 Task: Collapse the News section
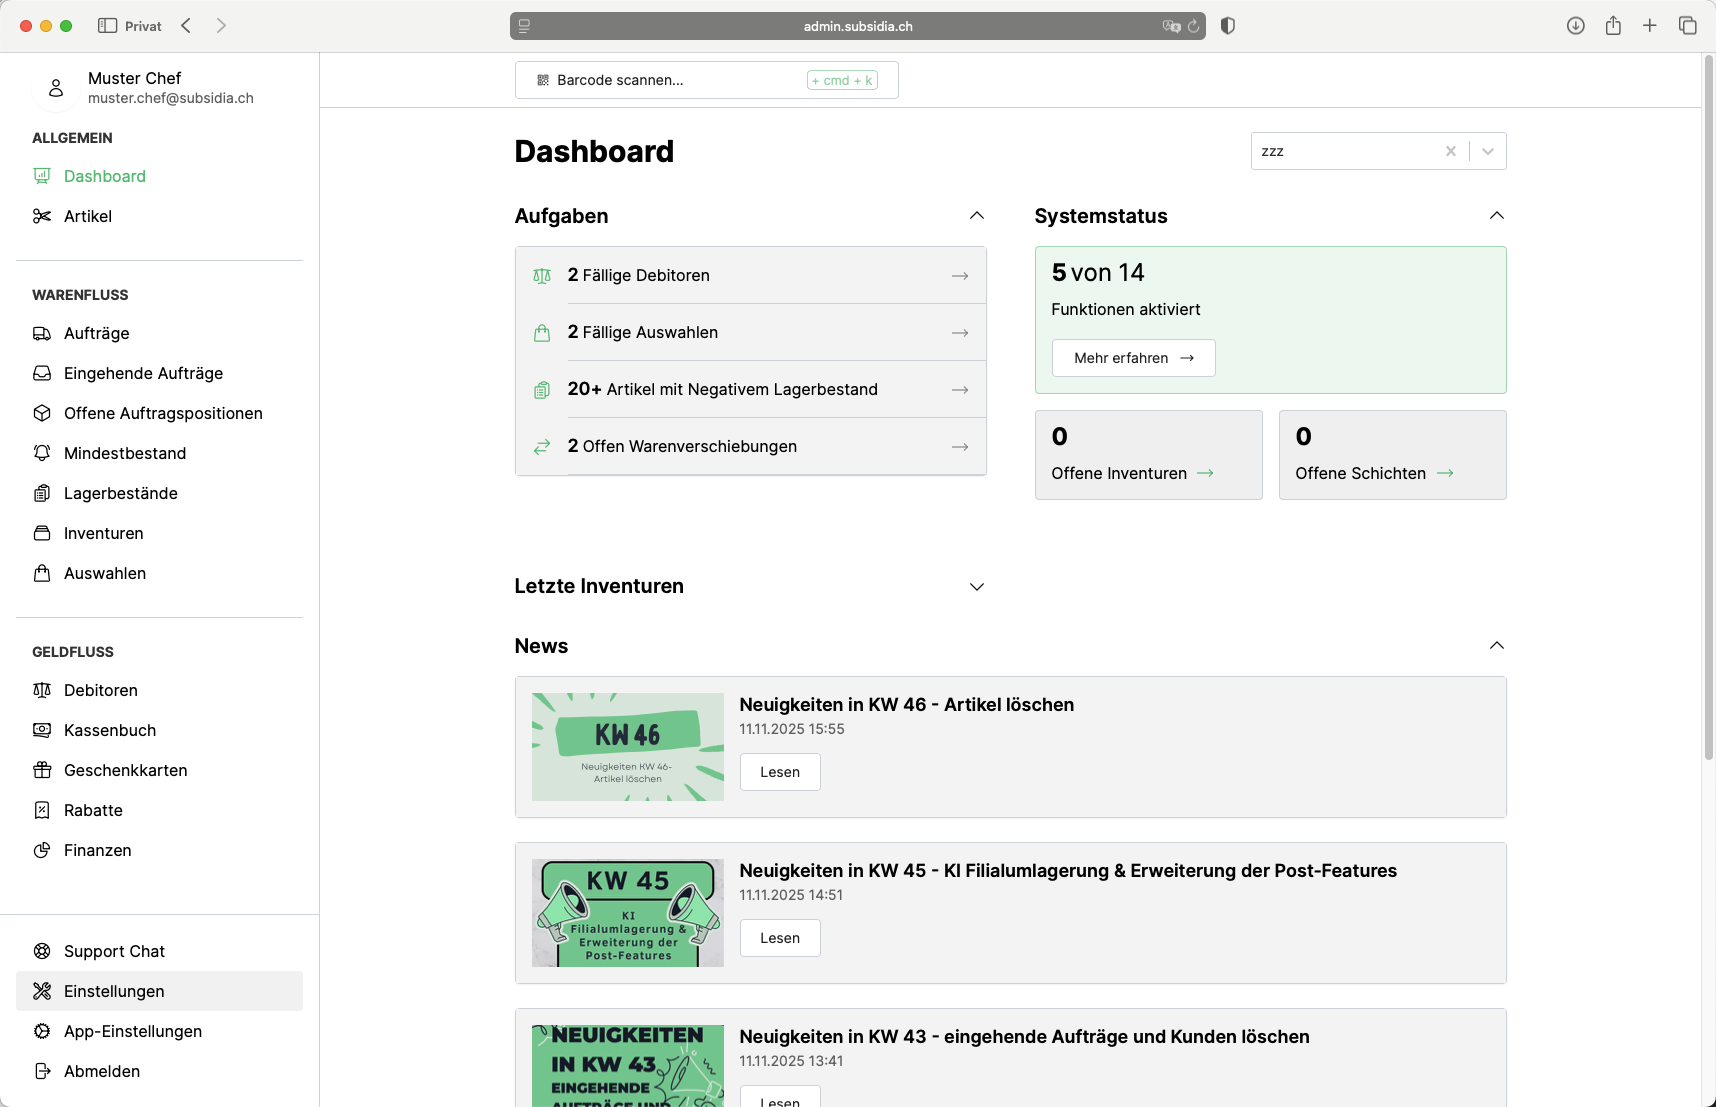pos(1497,645)
